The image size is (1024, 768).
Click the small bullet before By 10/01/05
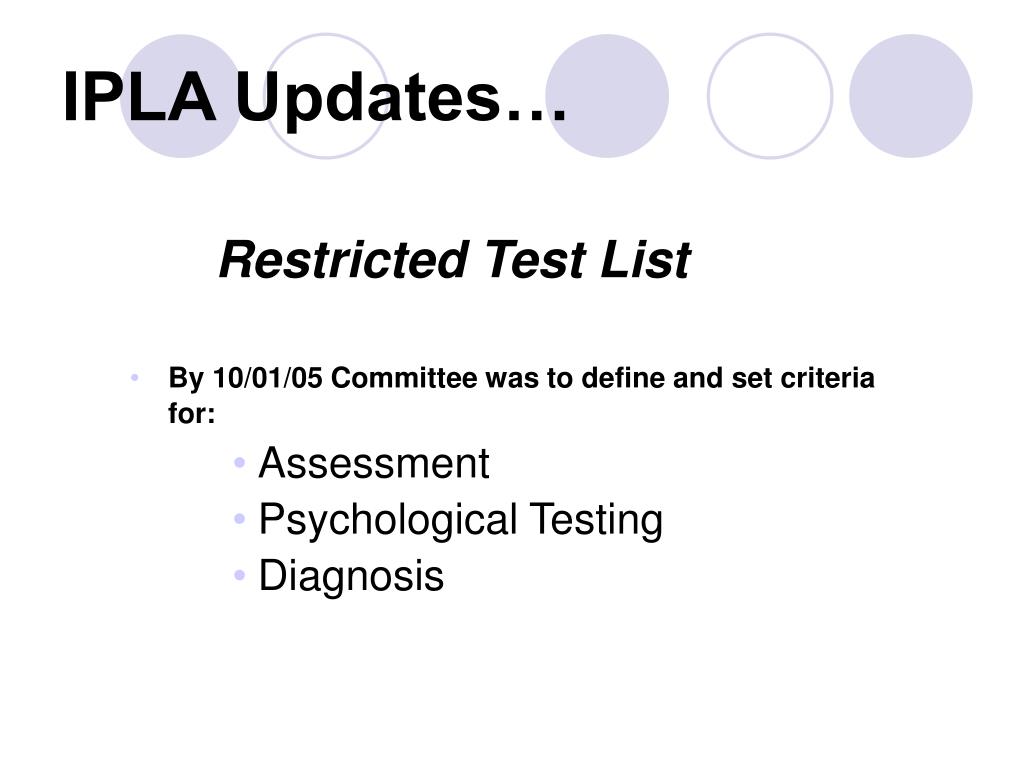(135, 377)
